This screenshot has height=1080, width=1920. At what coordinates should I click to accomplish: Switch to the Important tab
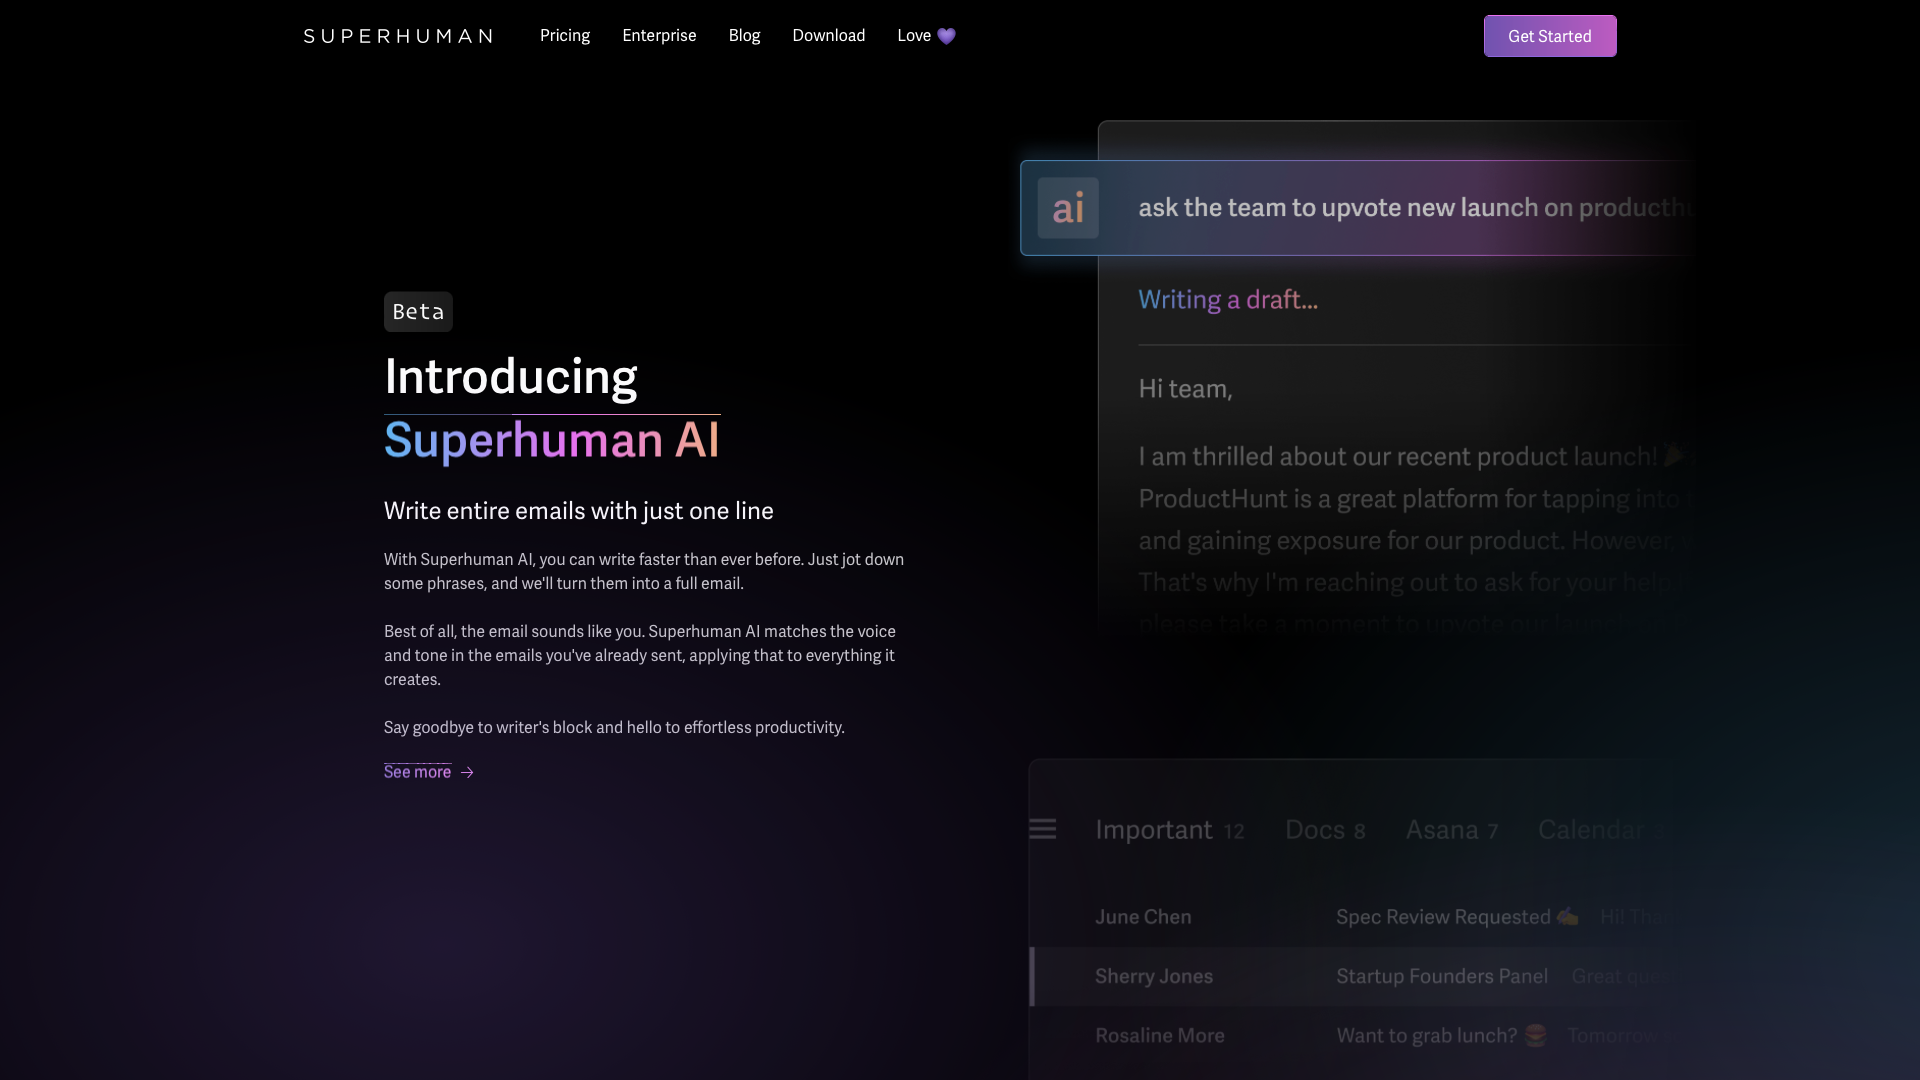pyautogui.click(x=1170, y=830)
